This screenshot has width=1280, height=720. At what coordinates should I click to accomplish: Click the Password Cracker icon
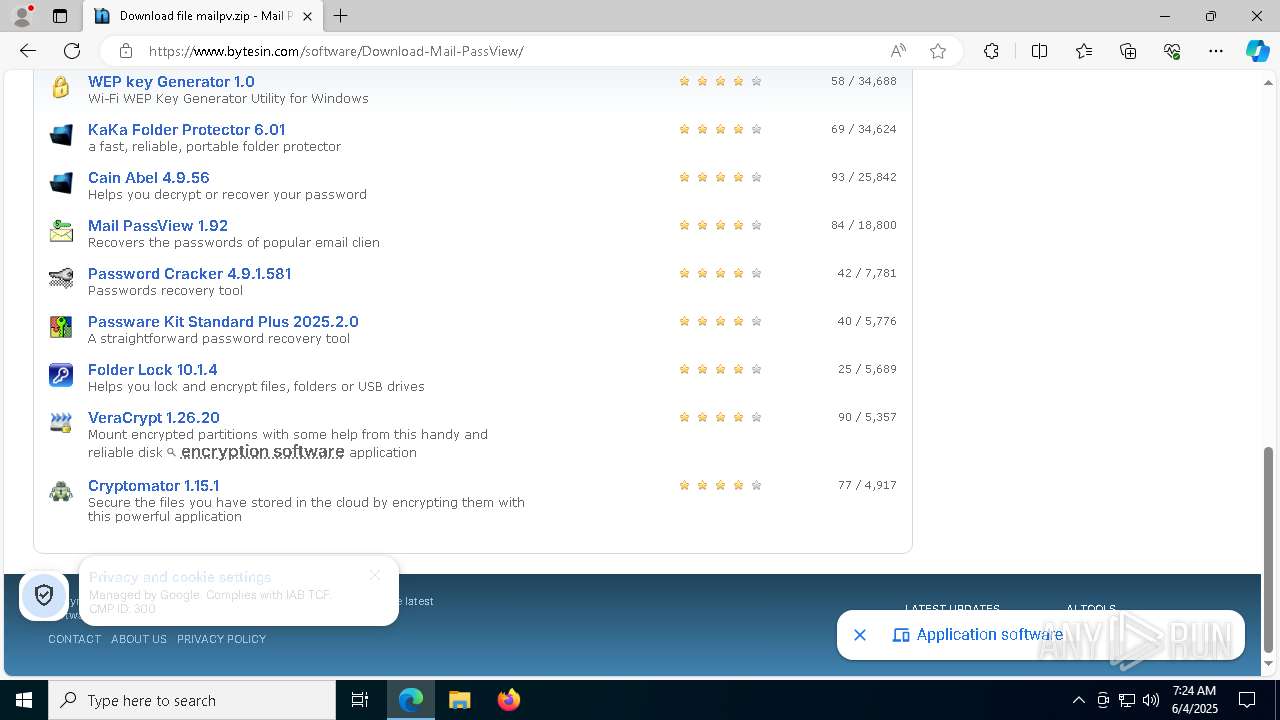pos(61,279)
